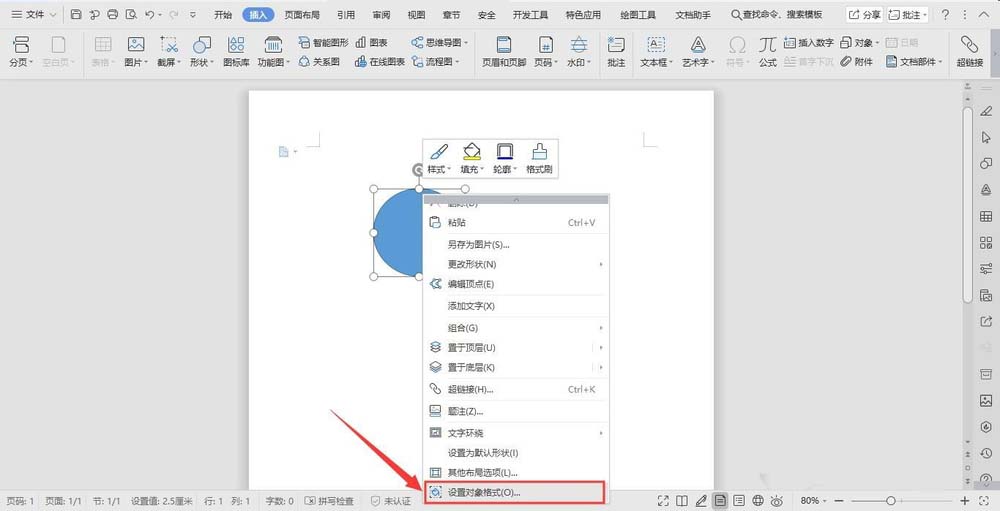Screen dimensions: 1000x511
Task: Open the 图片 insert picture tool
Action: pos(135,51)
